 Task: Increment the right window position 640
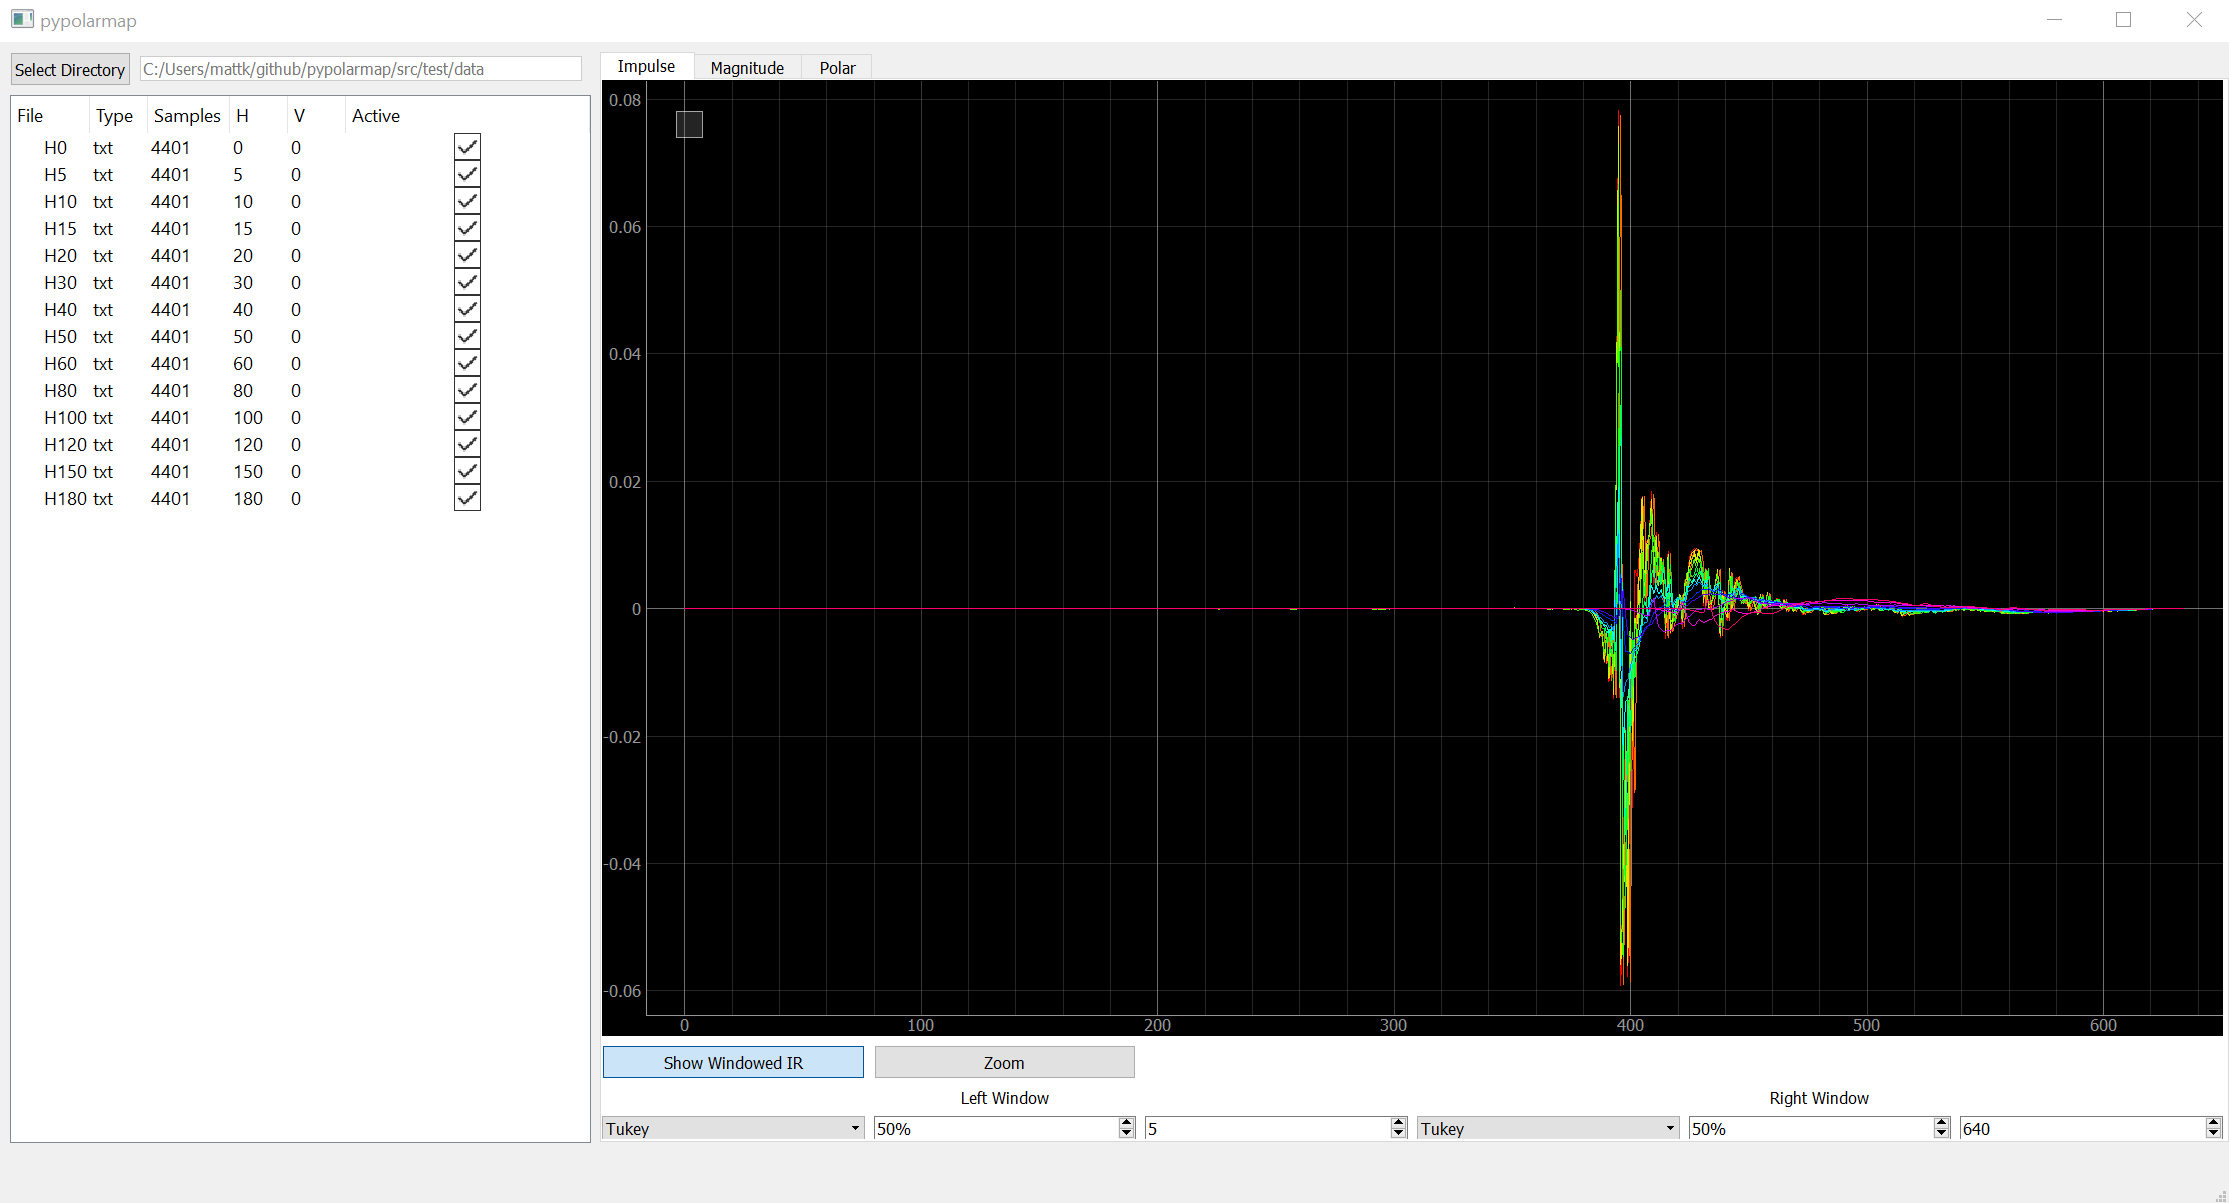pos(2213,1122)
